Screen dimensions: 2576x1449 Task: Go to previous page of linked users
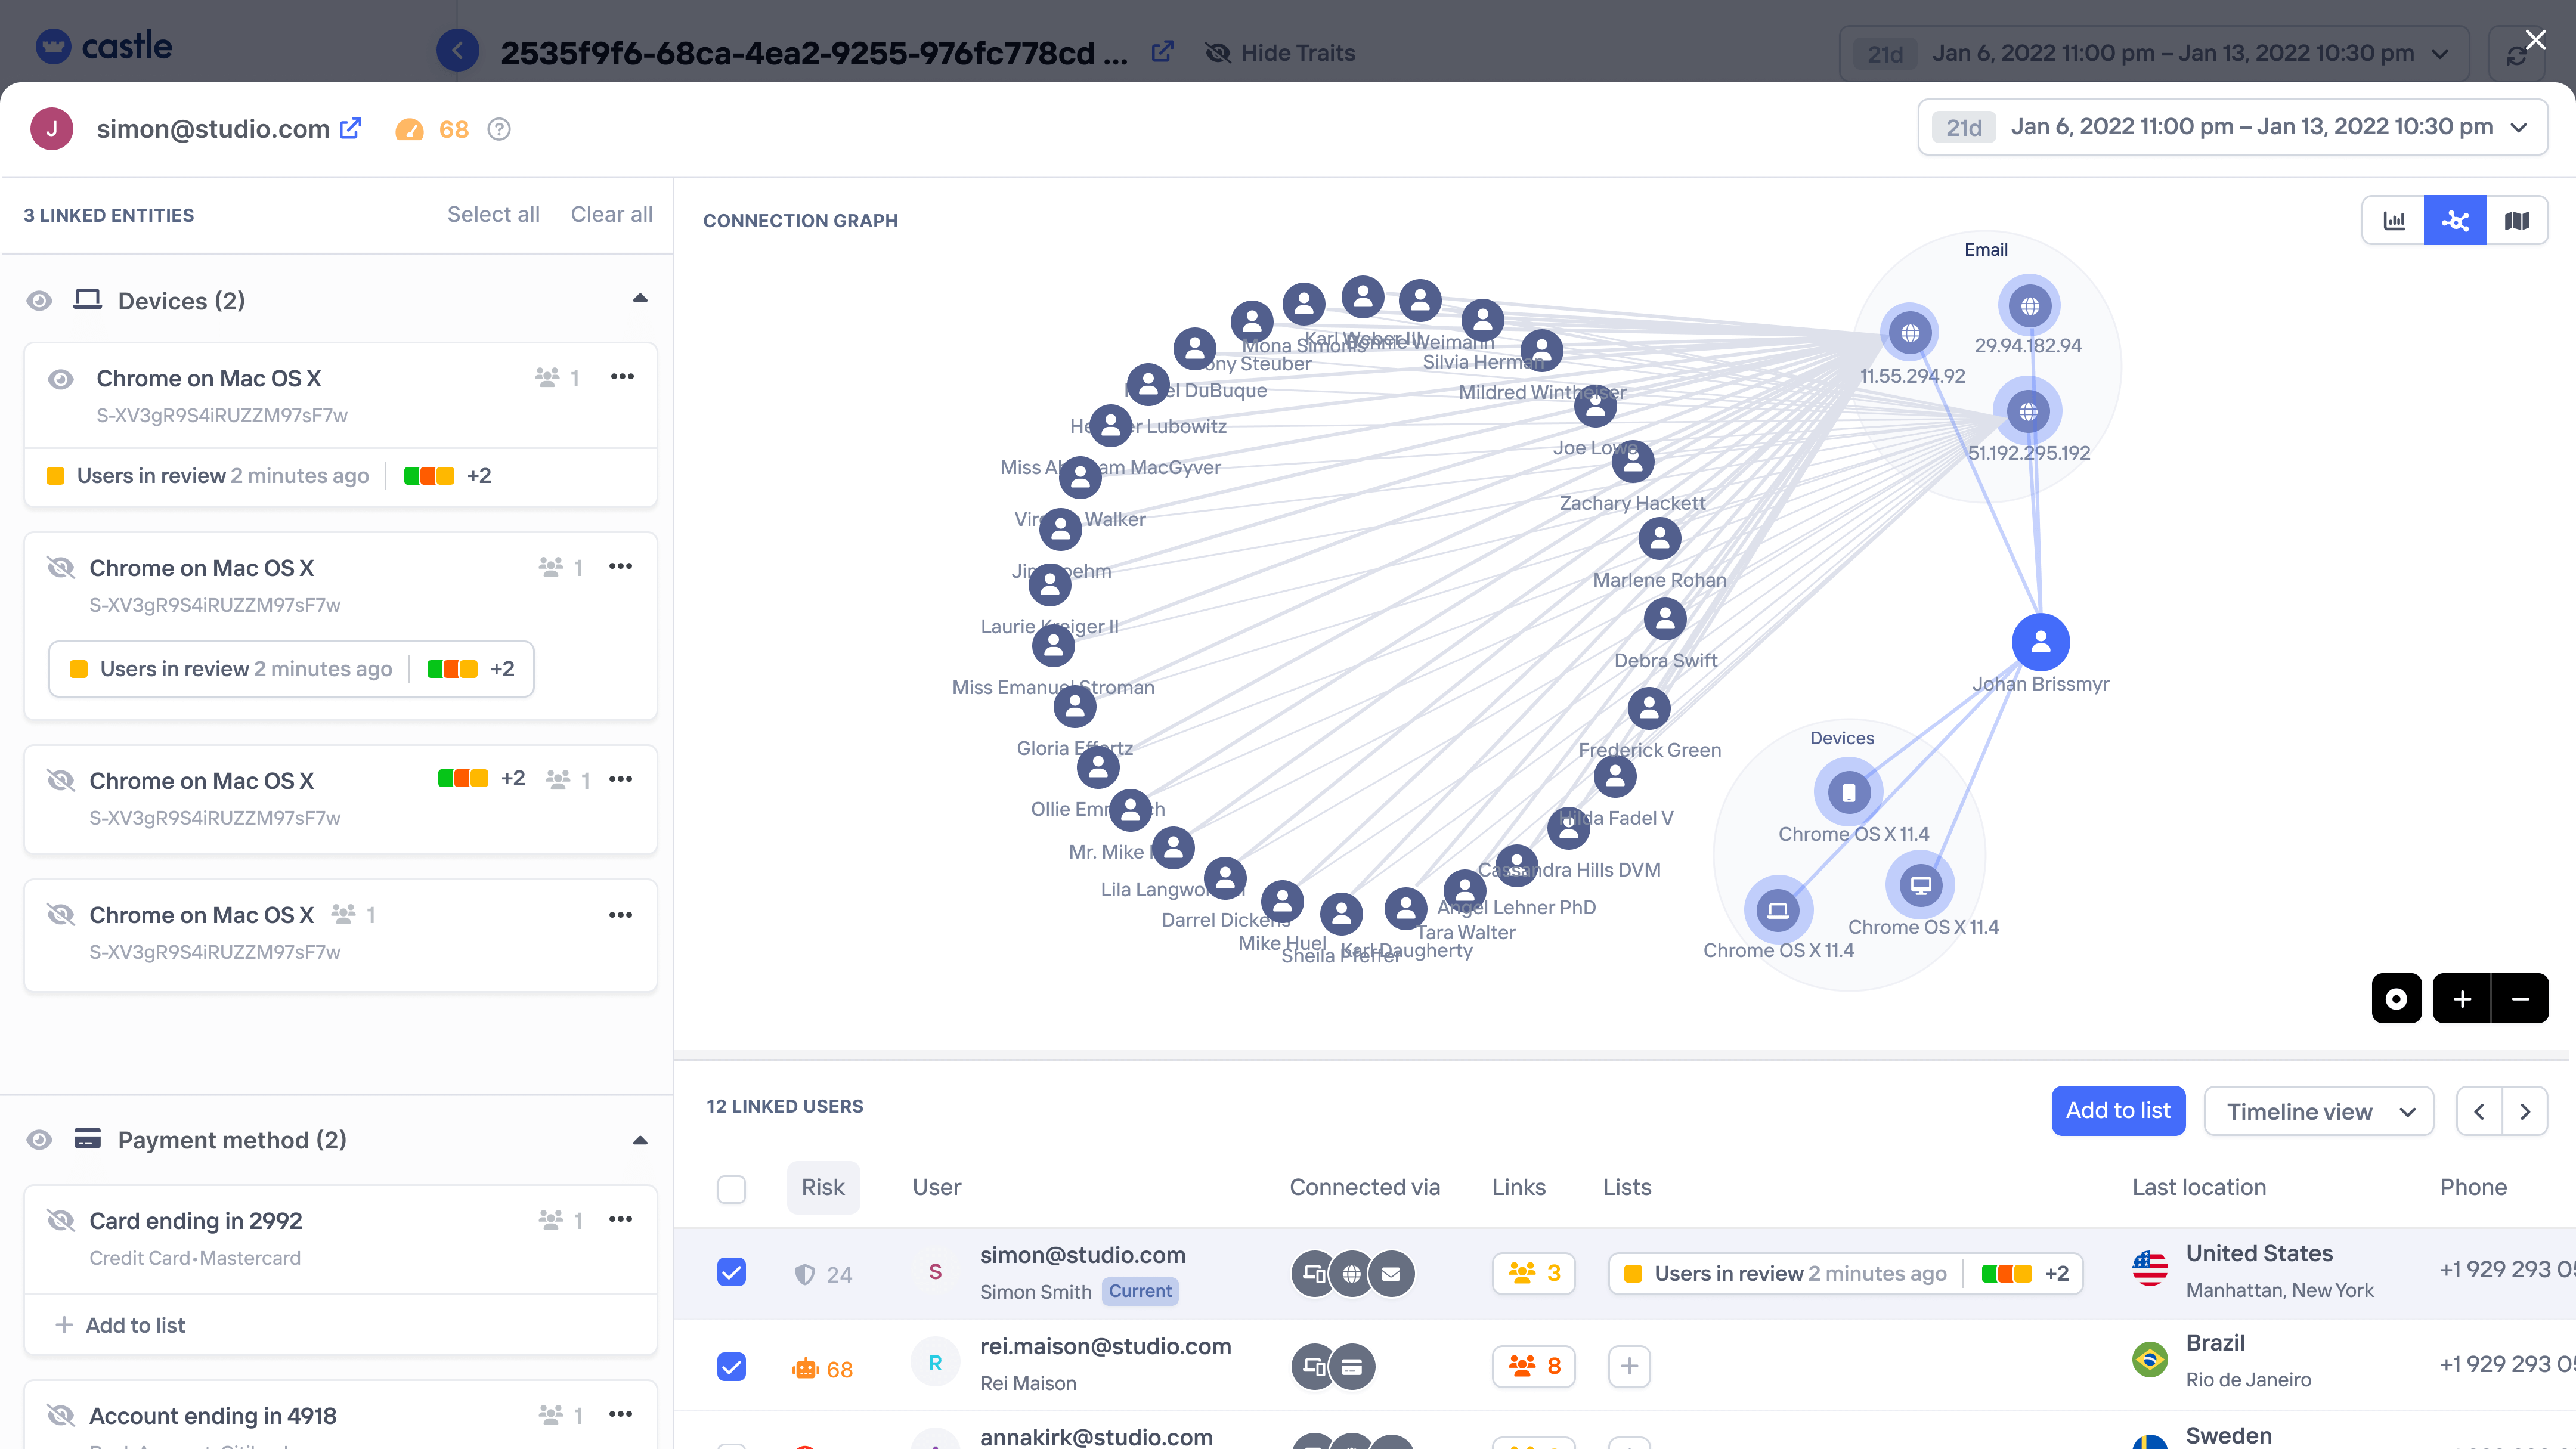point(2480,1112)
